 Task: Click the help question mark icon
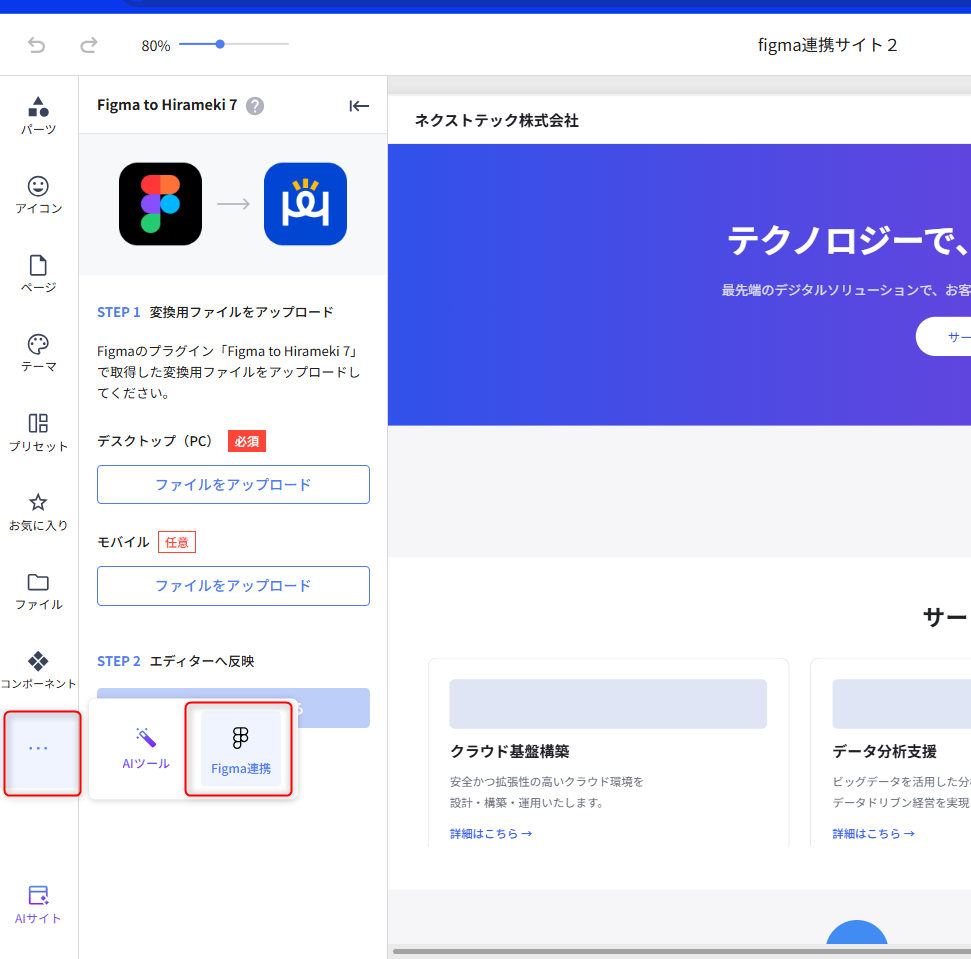tap(255, 106)
